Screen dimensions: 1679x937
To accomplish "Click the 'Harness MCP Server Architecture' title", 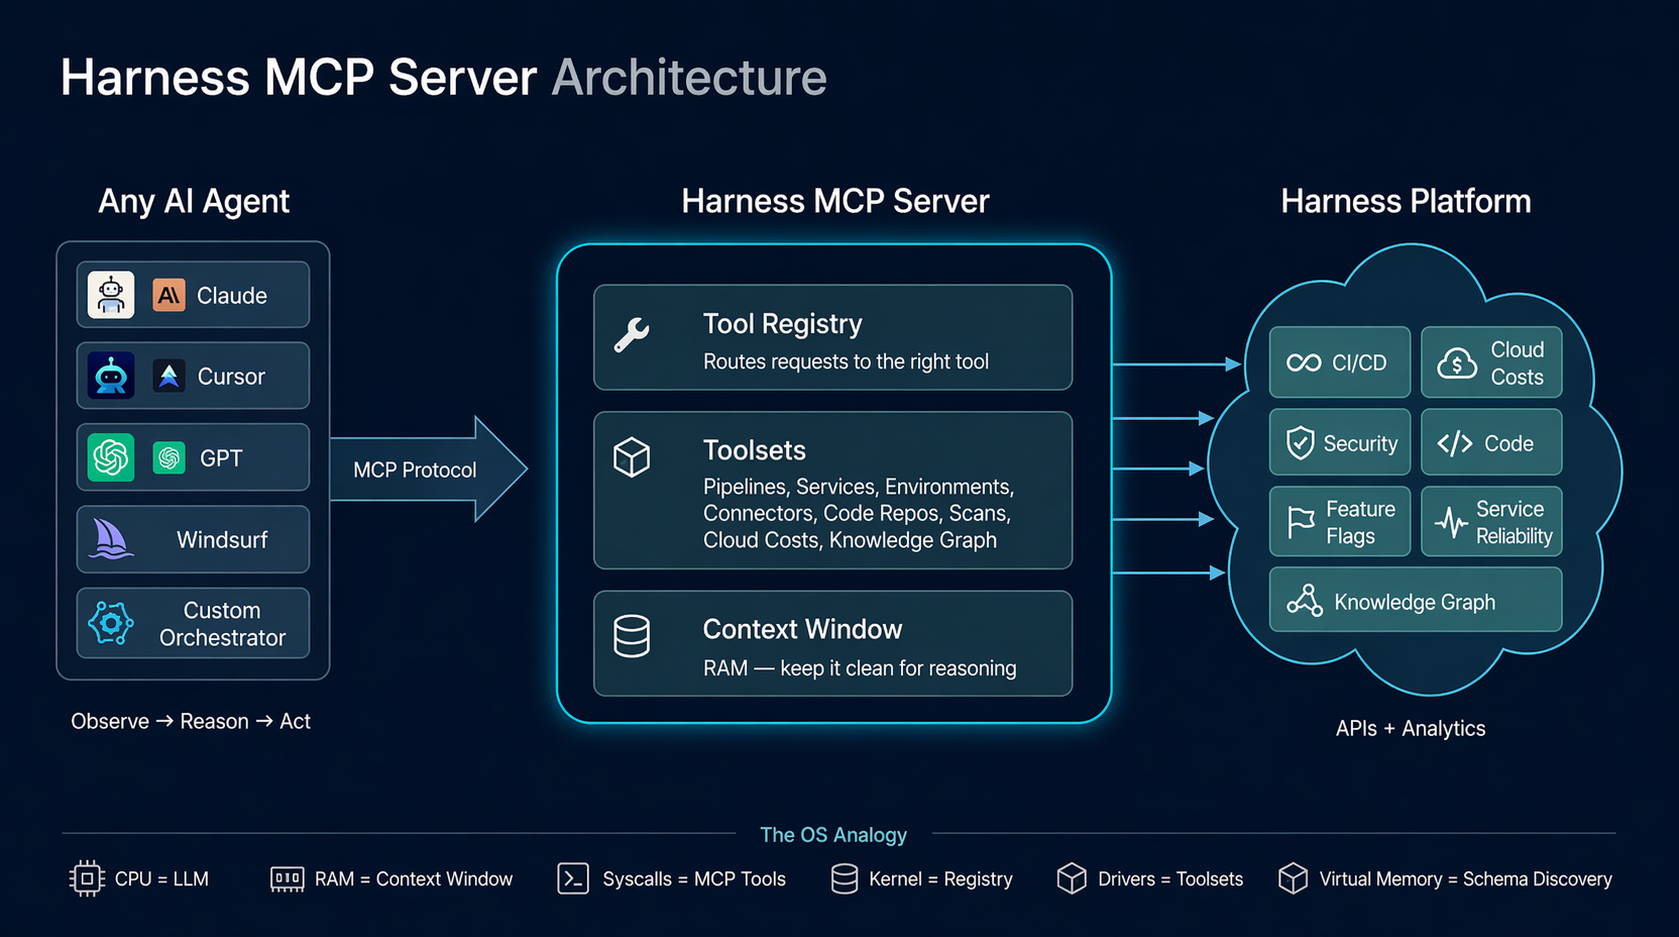I will 443,78.
